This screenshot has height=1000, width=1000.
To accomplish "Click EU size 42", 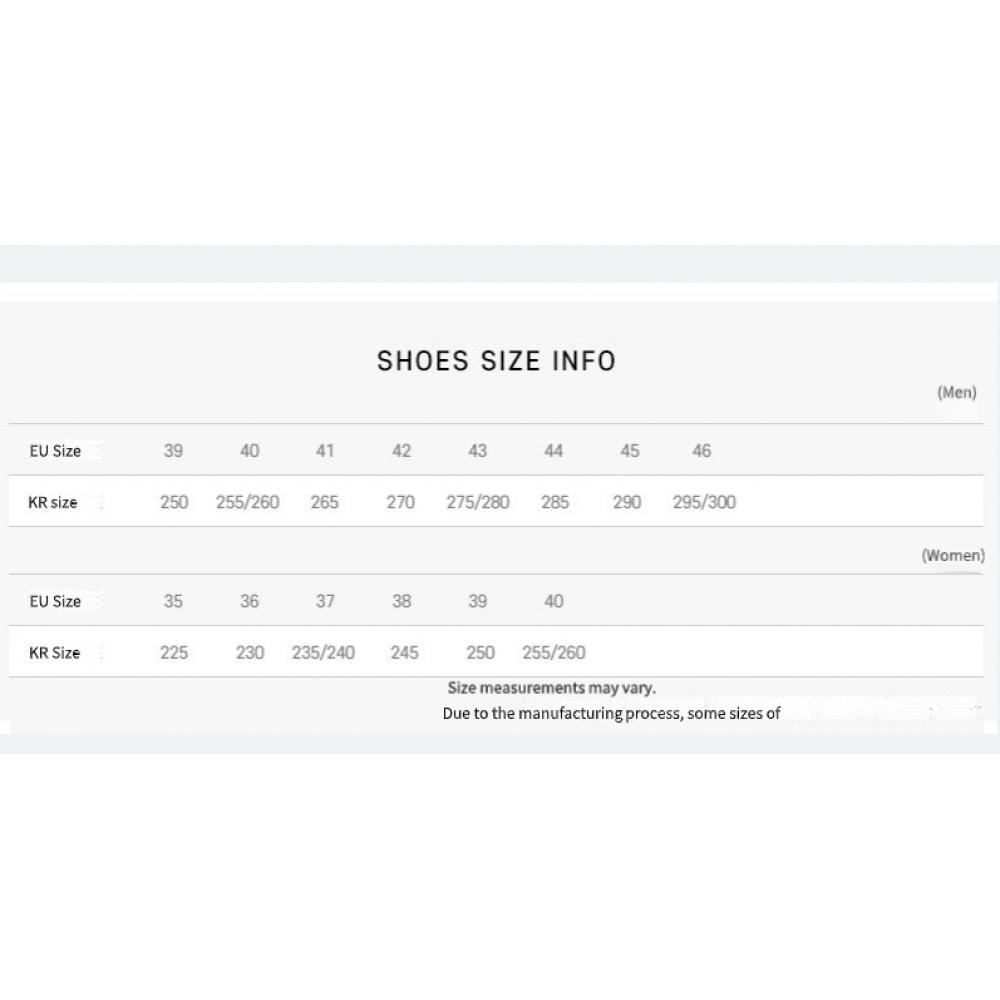I will pyautogui.click(x=401, y=451).
